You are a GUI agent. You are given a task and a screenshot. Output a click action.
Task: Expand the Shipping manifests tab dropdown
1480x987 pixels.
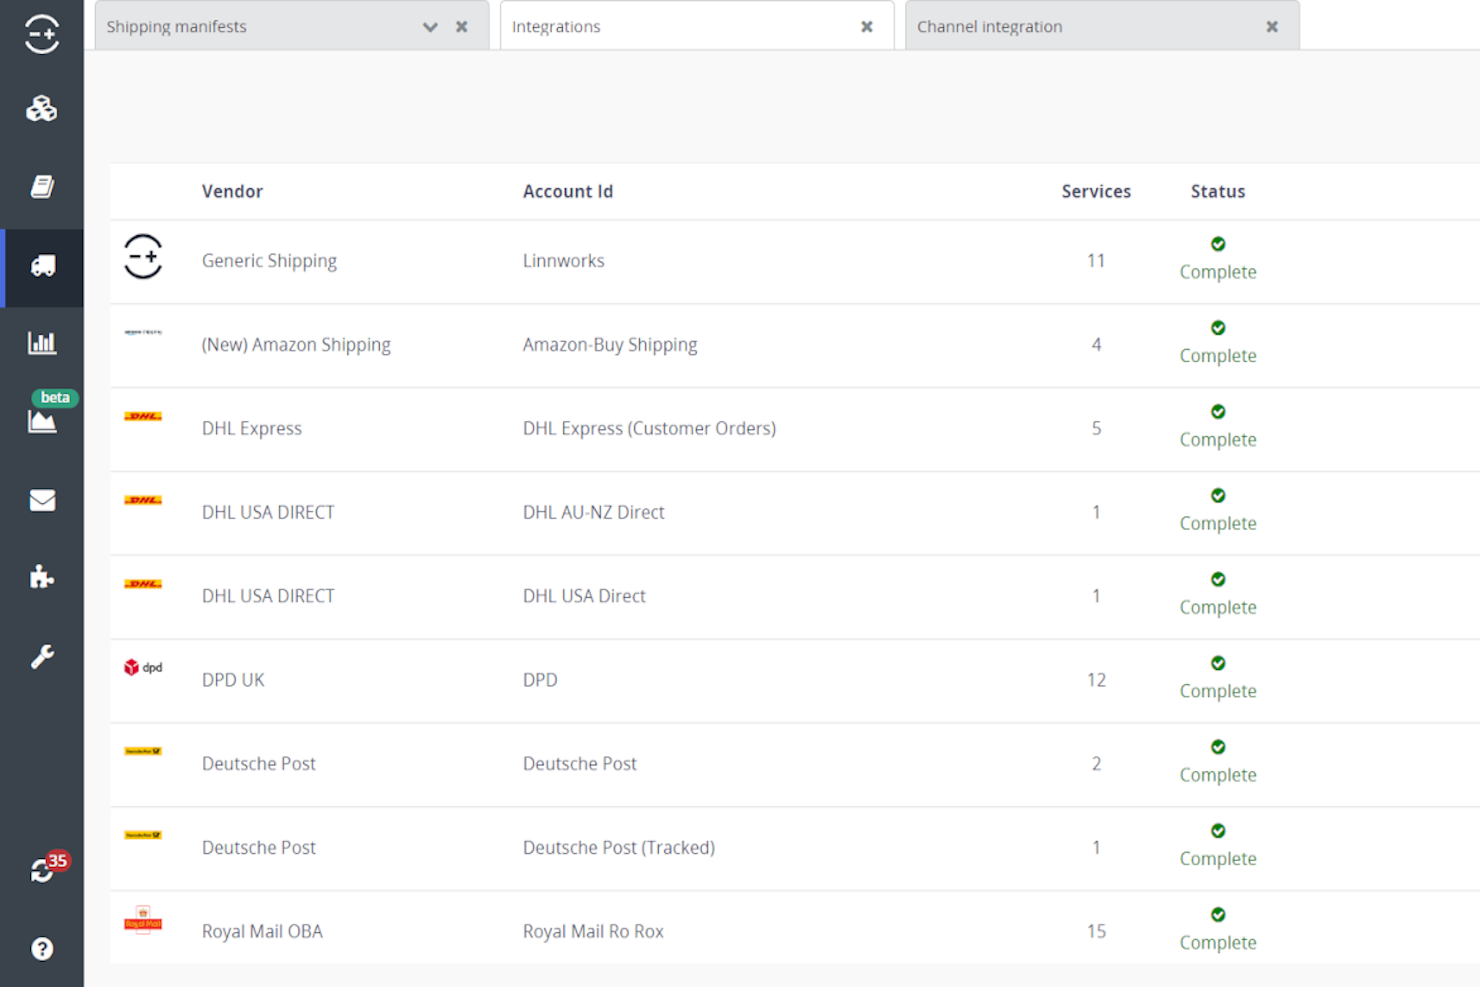(430, 27)
